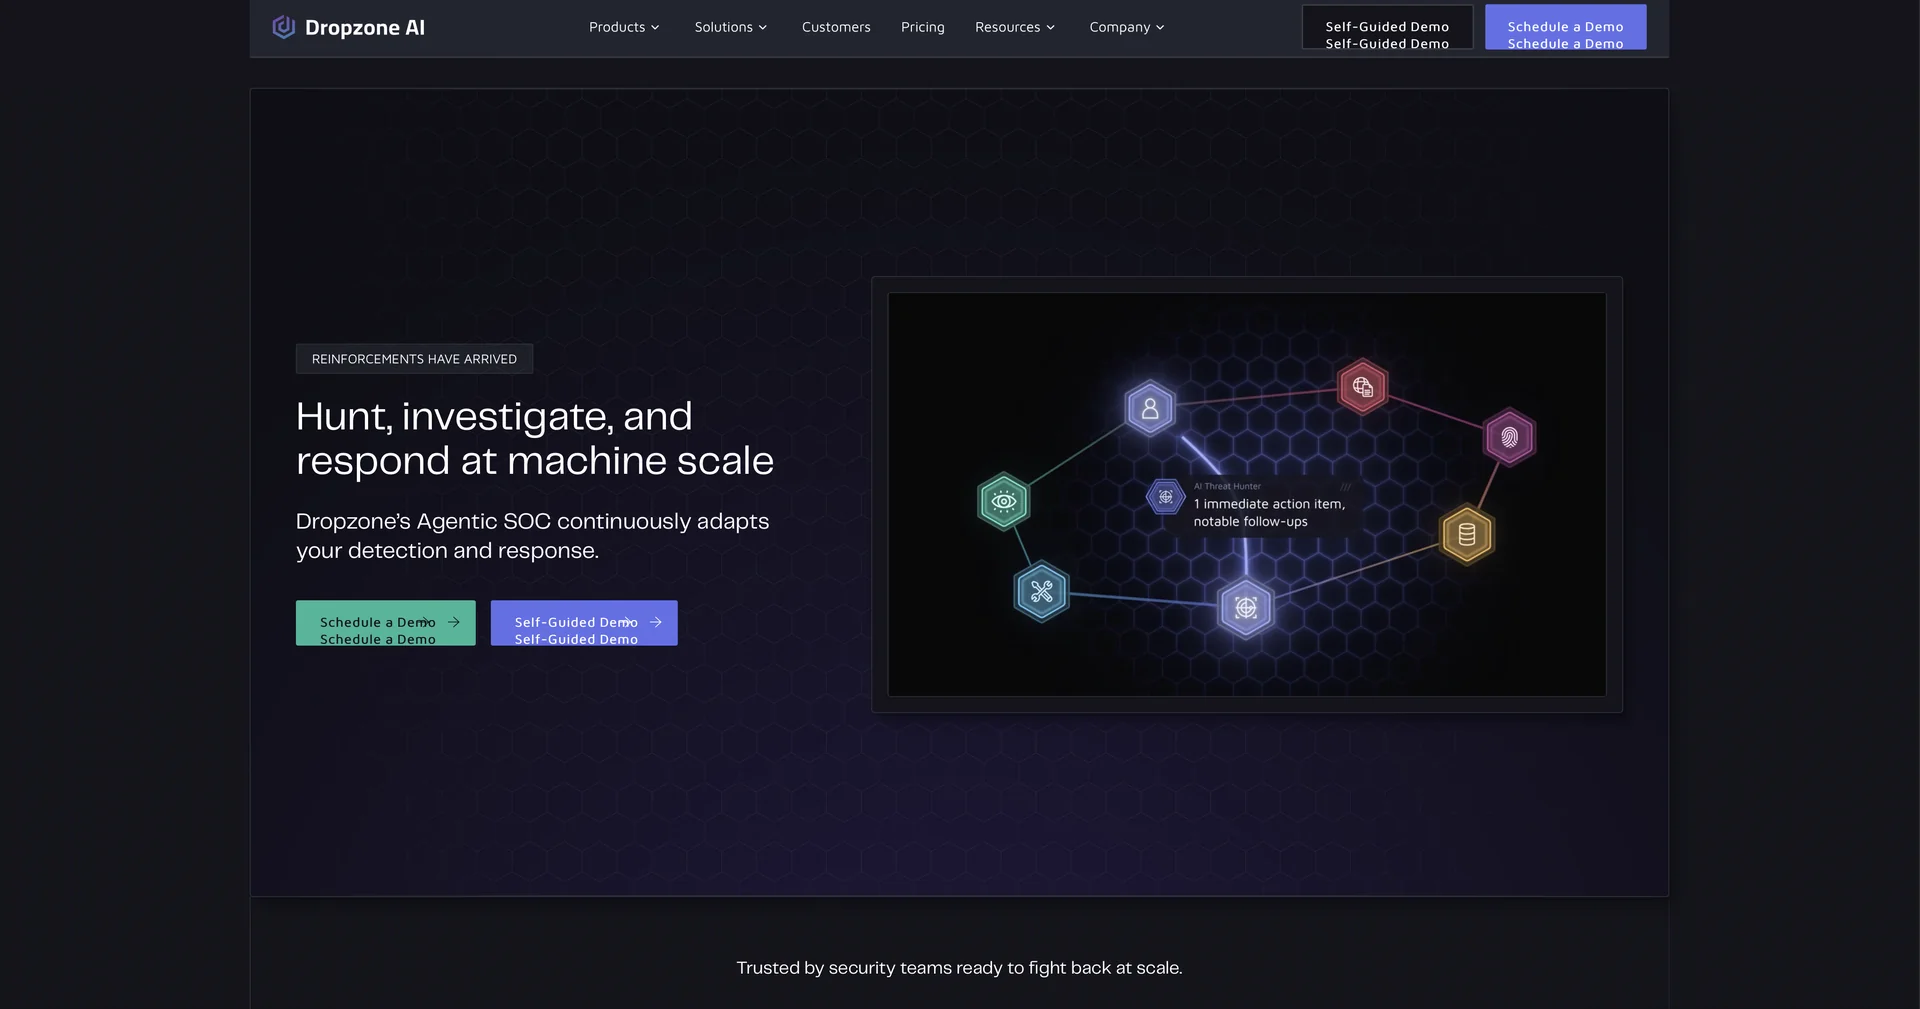Expand the Resources dropdown chevron
This screenshot has width=1920, height=1009.
click(x=1050, y=27)
